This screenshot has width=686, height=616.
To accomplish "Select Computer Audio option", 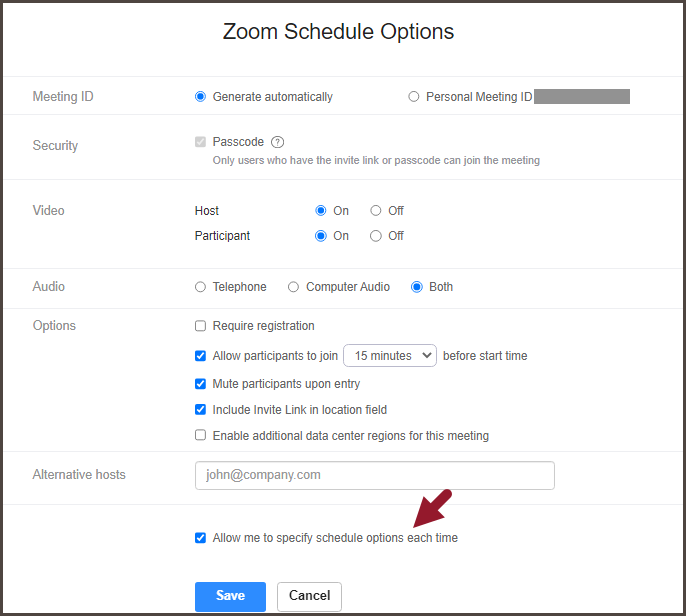I will 294,287.
